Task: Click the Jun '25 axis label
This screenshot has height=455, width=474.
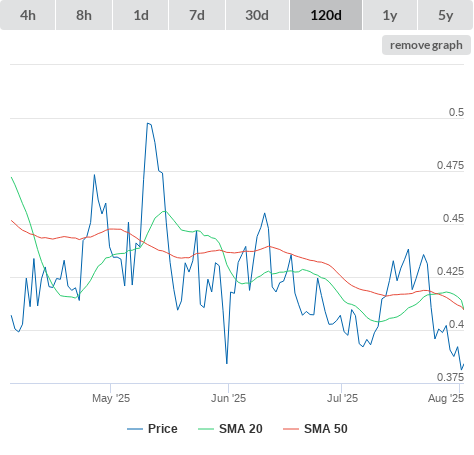Action: [228, 398]
